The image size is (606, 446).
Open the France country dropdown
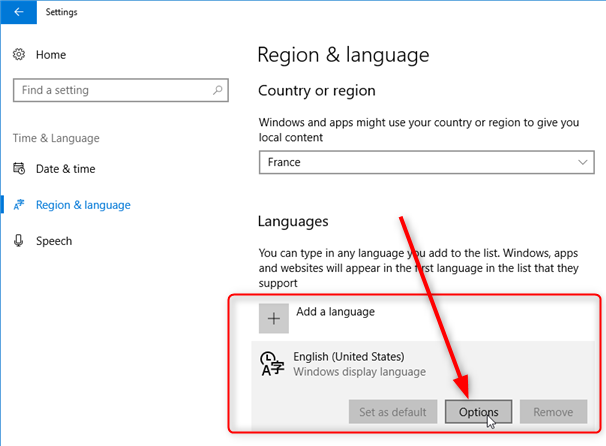427,162
